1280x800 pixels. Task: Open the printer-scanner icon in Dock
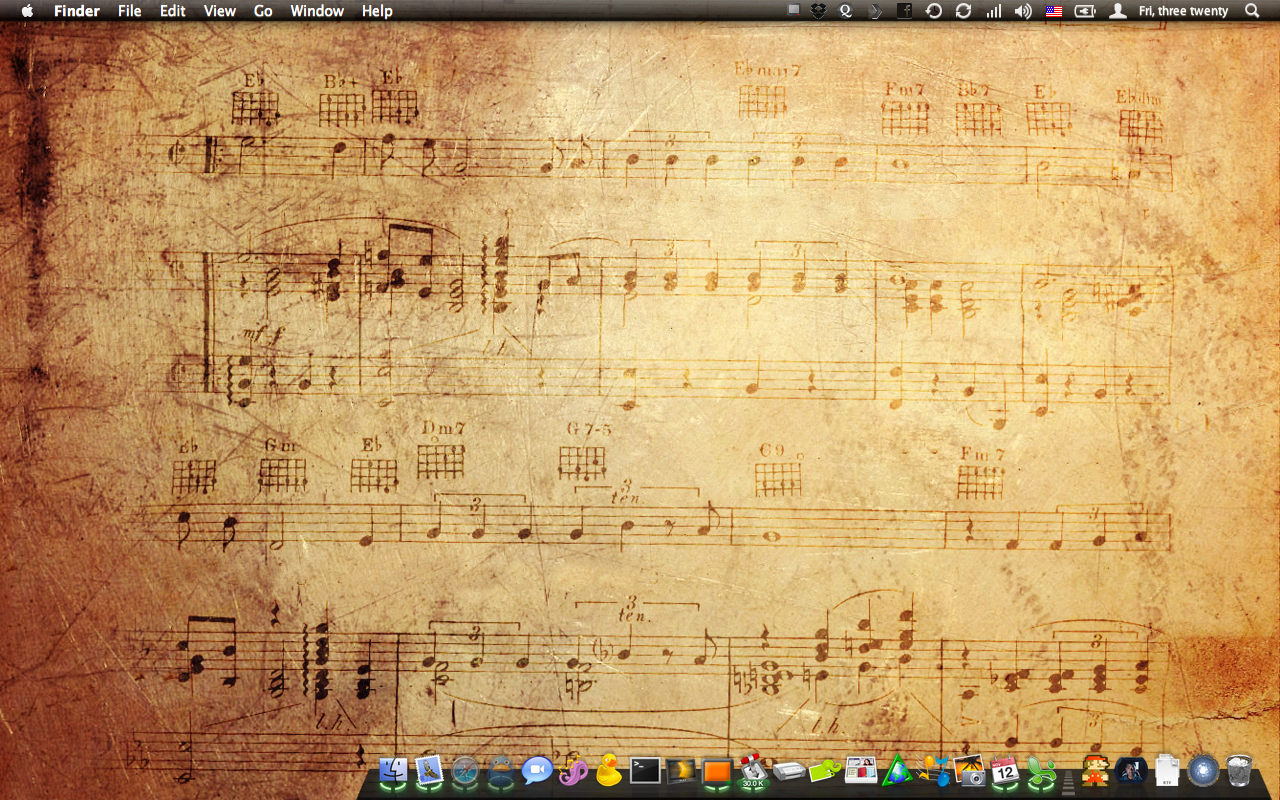pyautogui.click(x=789, y=771)
